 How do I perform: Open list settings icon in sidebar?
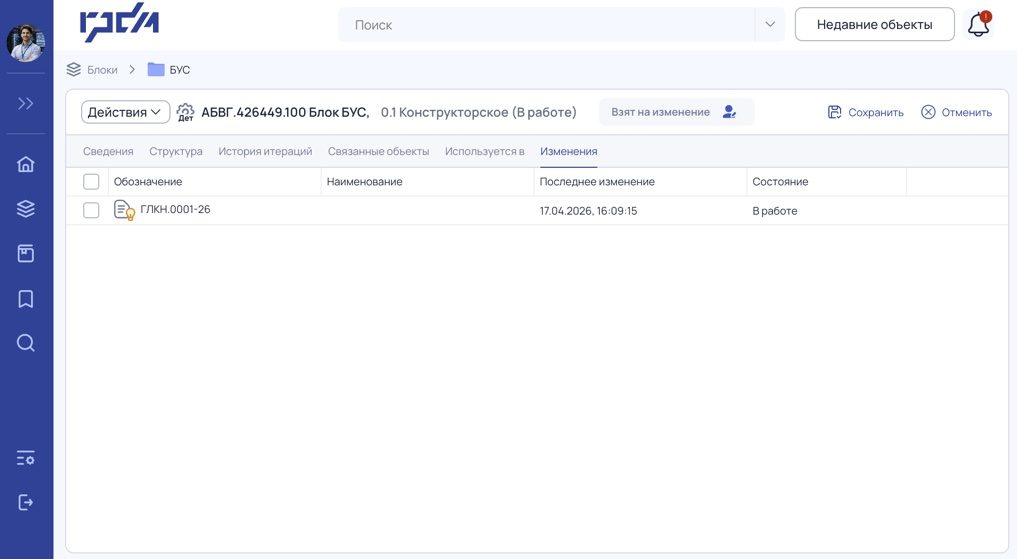[x=25, y=458]
